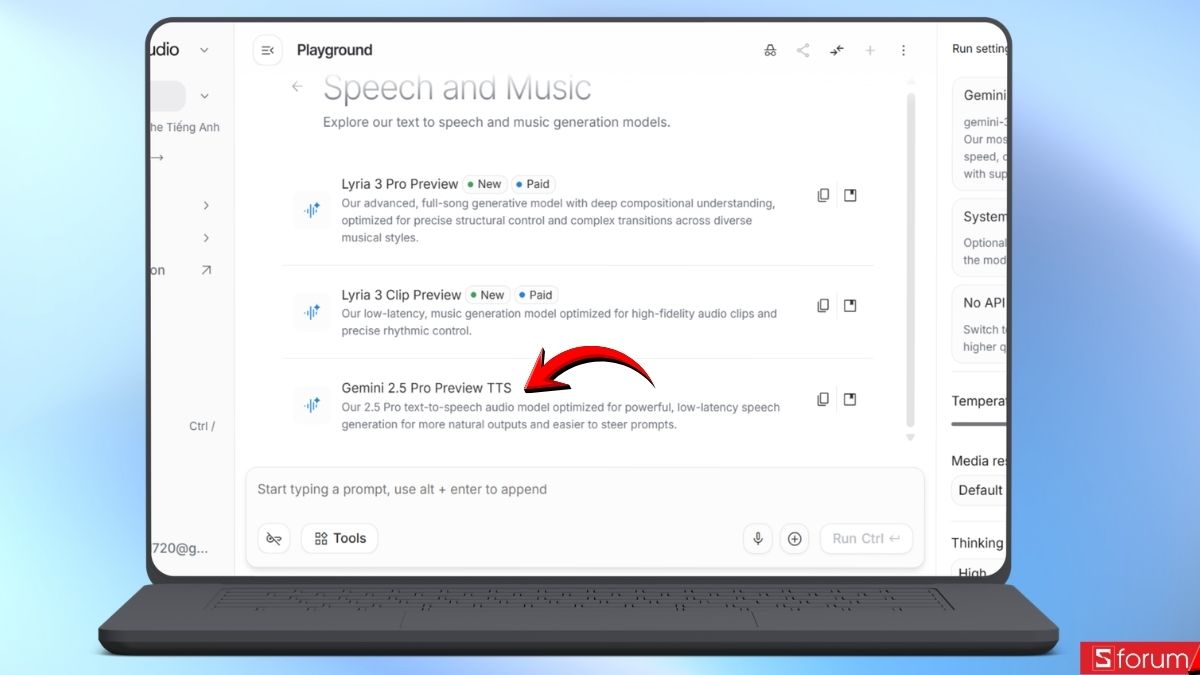1200x675 pixels.
Task: Click the No API key card in Run settings
Action: point(979,323)
